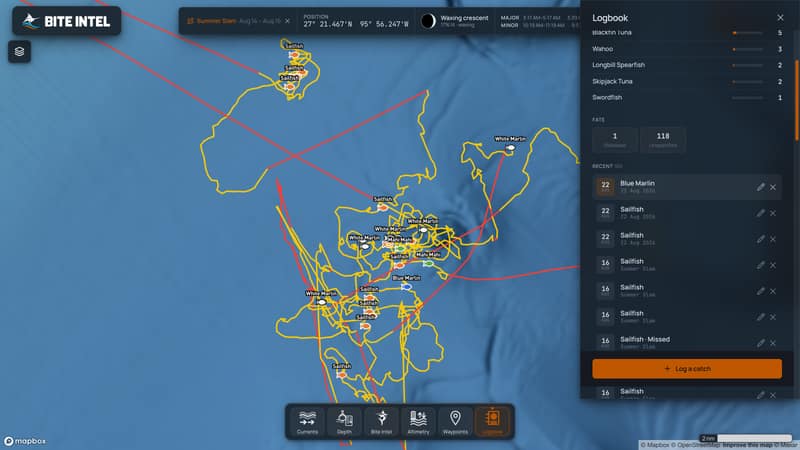Click the Swordfish count bar
The width and height of the screenshot is (800, 450).
pyautogui.click(x=747, y=97)
